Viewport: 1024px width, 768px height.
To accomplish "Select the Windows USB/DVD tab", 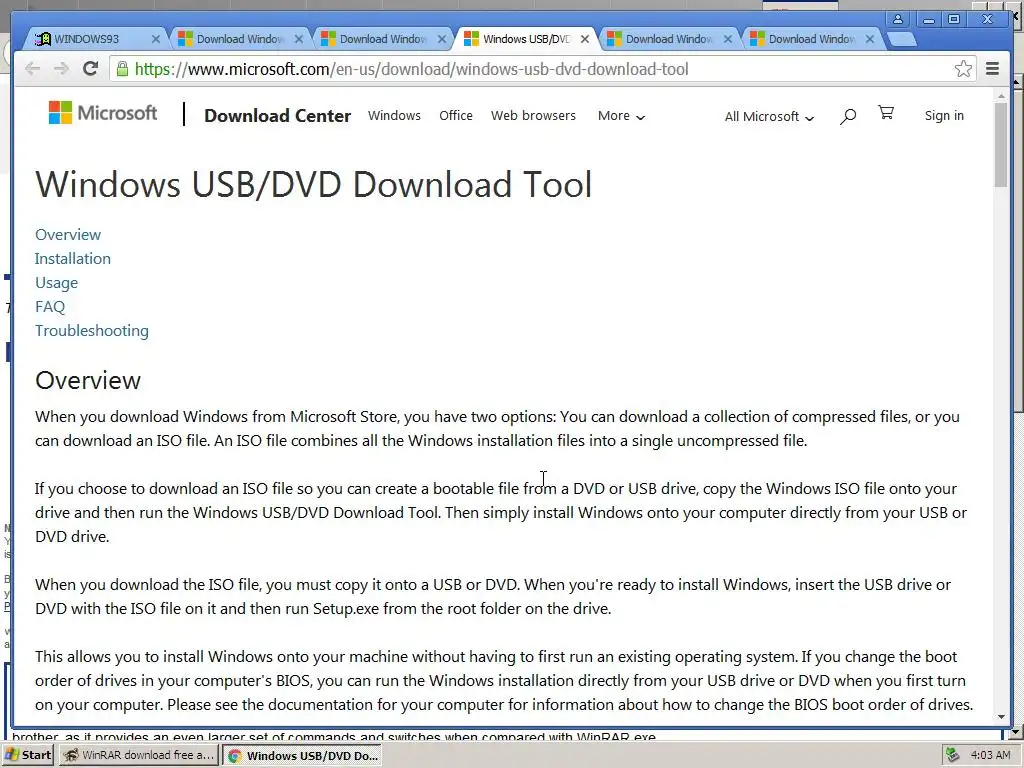I will point(526,39).
